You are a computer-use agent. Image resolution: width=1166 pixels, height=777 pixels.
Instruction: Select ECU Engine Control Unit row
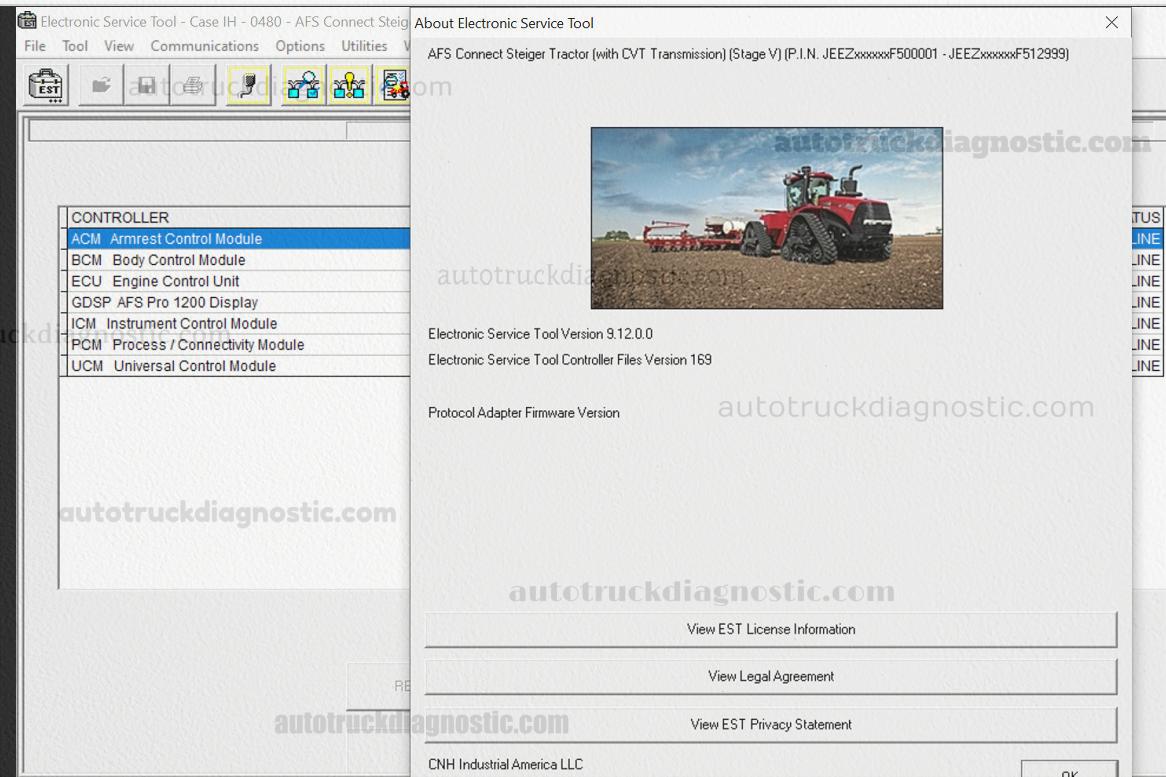(x=238, y=281)
